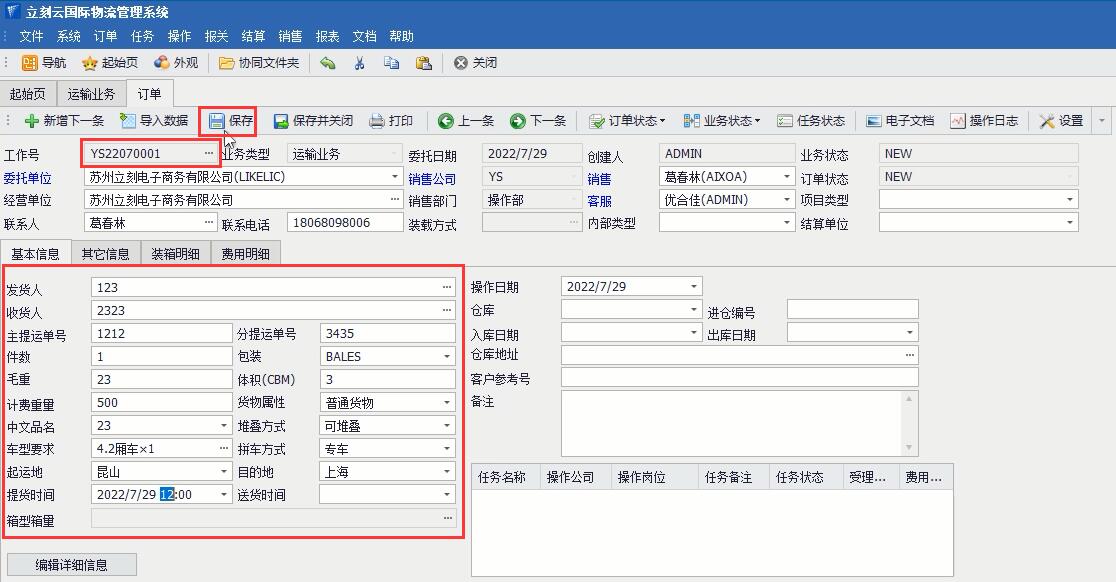Click Save and Close (保存并关闭) icon
Screen dimensions: 1116x582
click(x=281, y=121)
